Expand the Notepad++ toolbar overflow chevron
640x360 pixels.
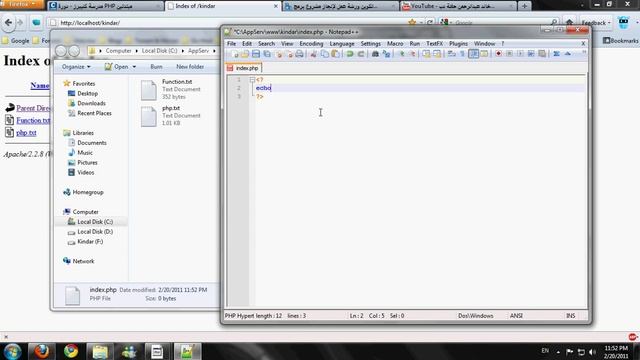pos(584,53)
